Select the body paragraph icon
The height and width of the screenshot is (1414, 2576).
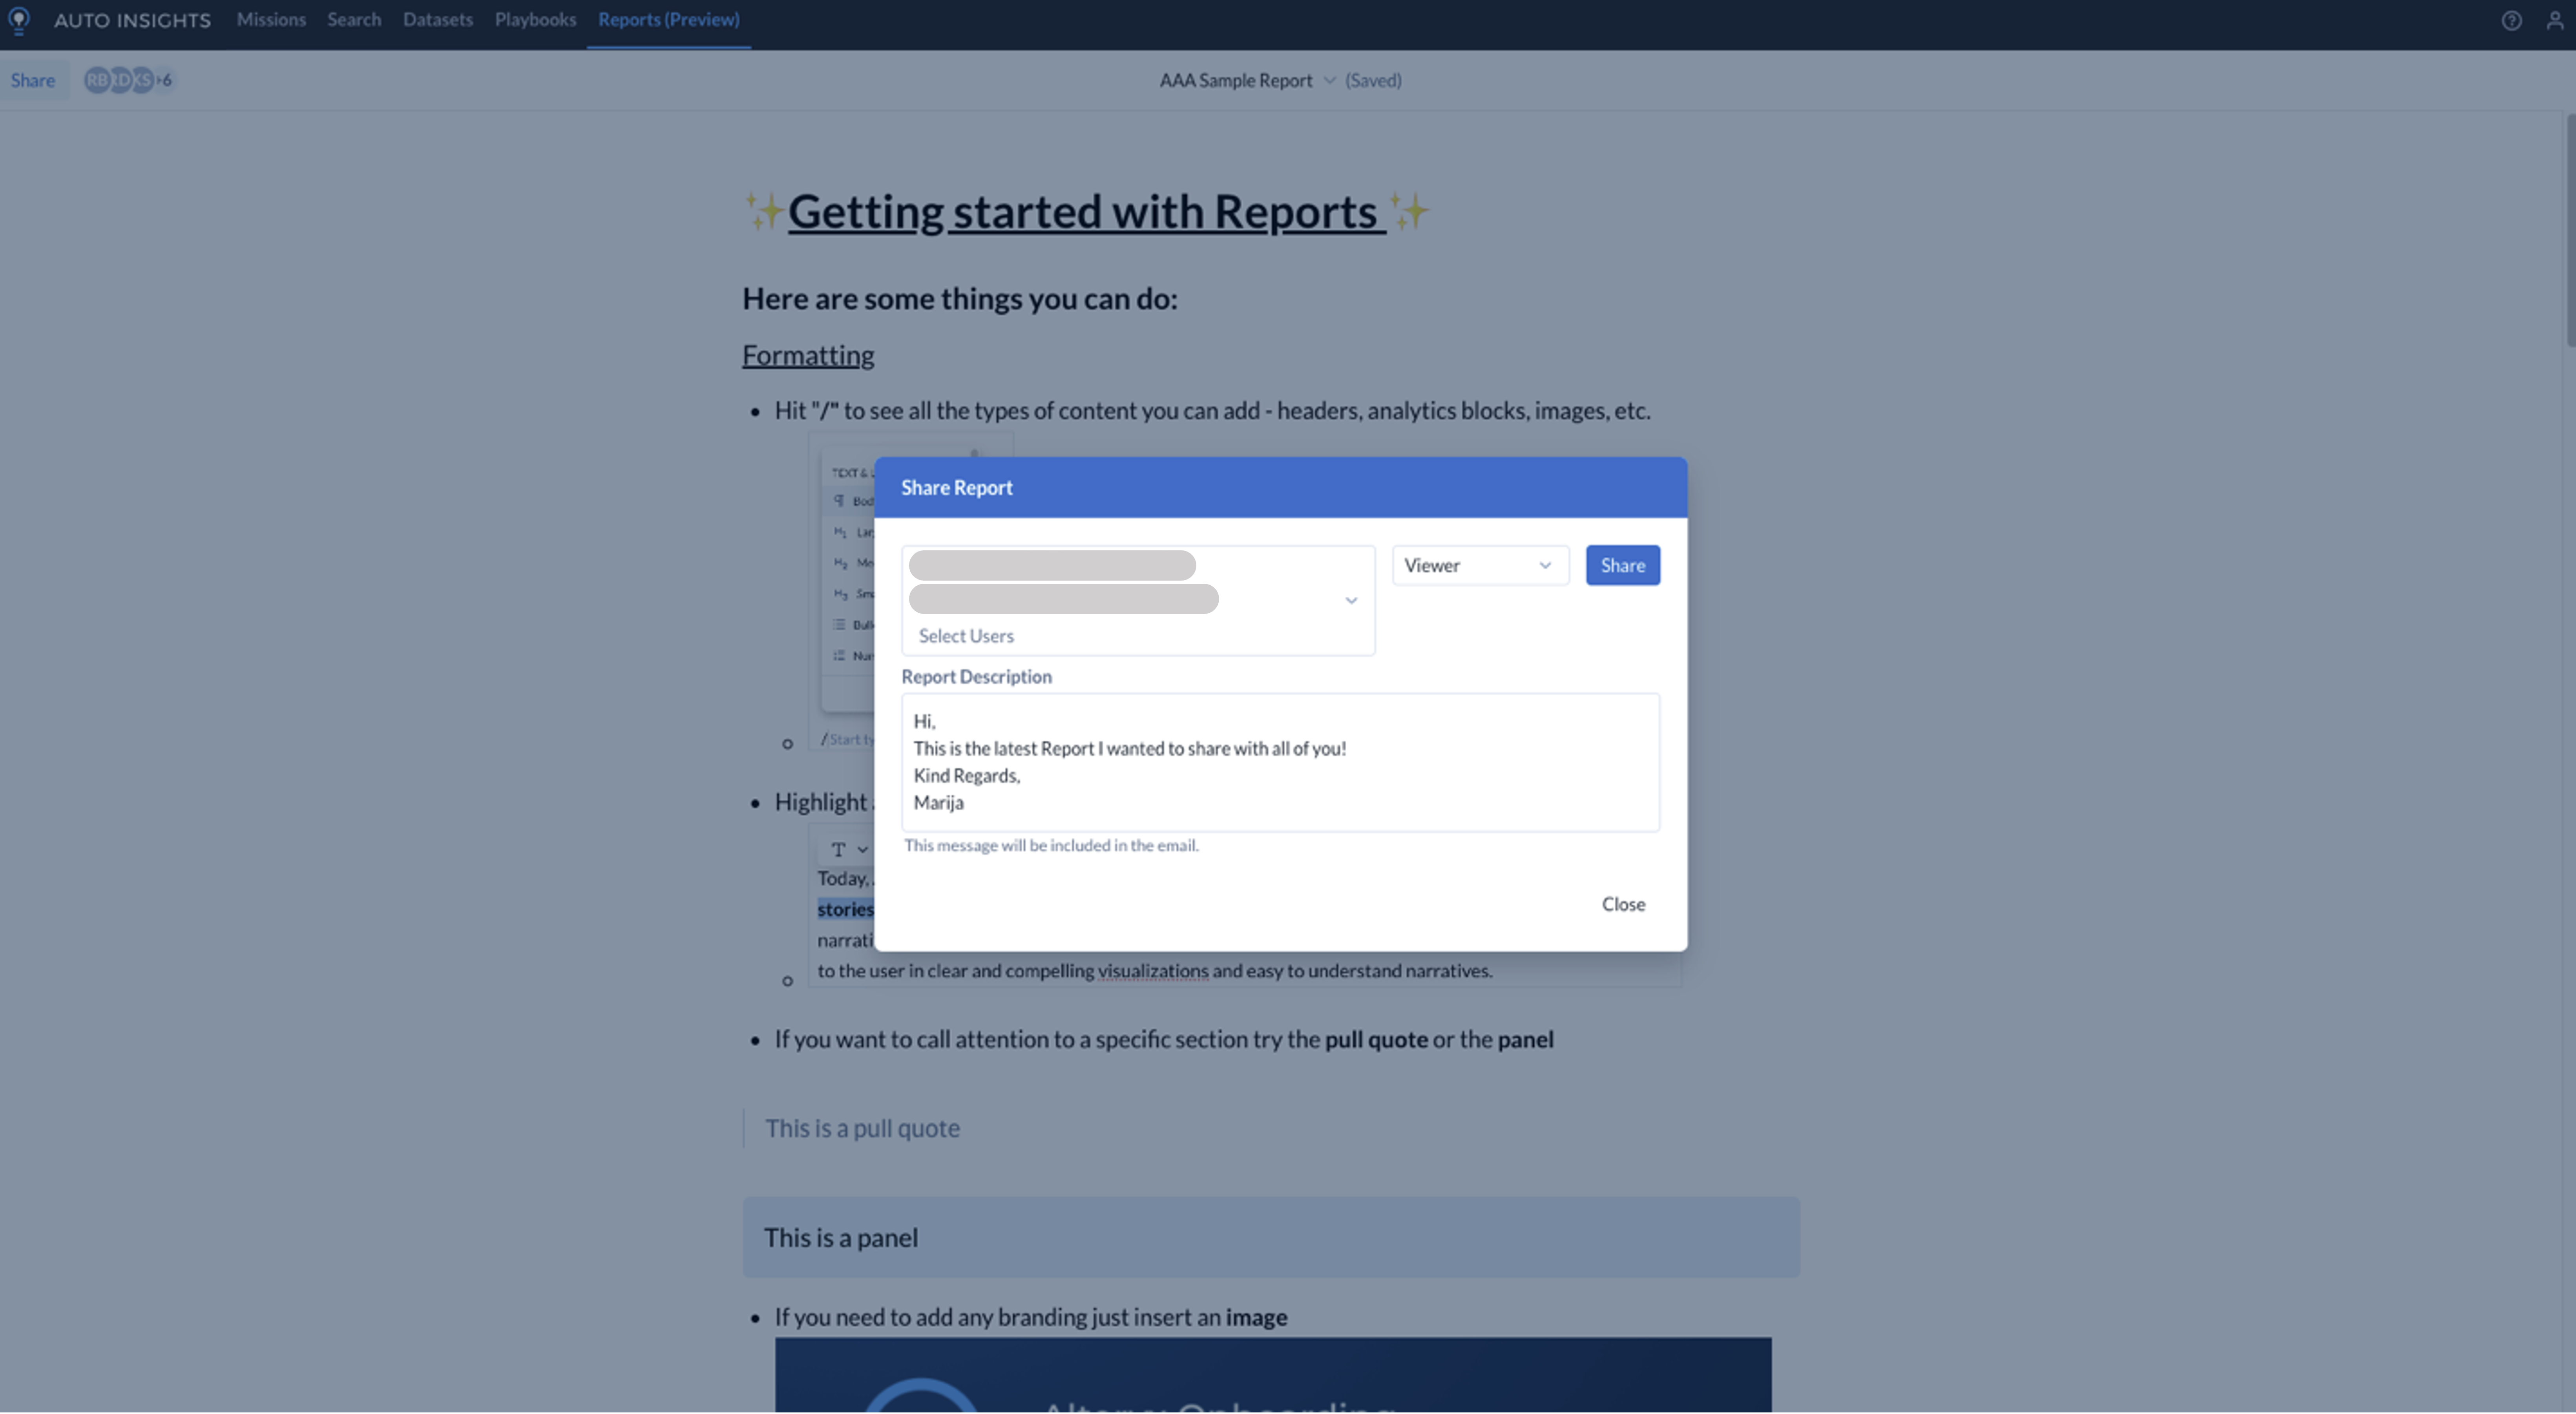coord(839,500)
